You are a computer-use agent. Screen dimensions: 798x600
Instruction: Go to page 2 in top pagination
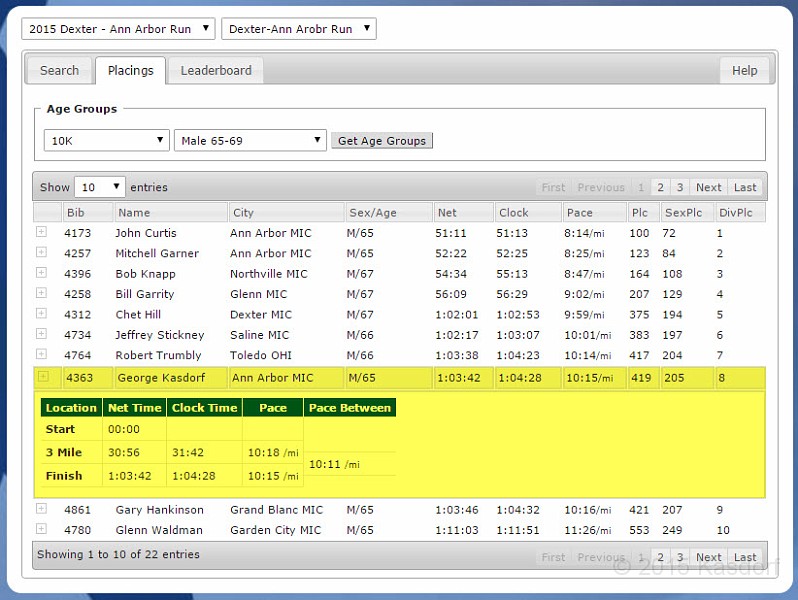pos(660,187)
